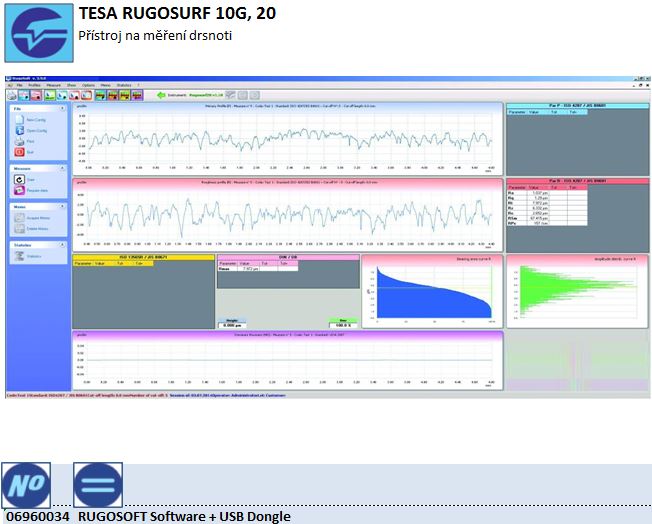Collapse the Measure sidebar panel
This screenshot has height=524, width=652.
62,168
